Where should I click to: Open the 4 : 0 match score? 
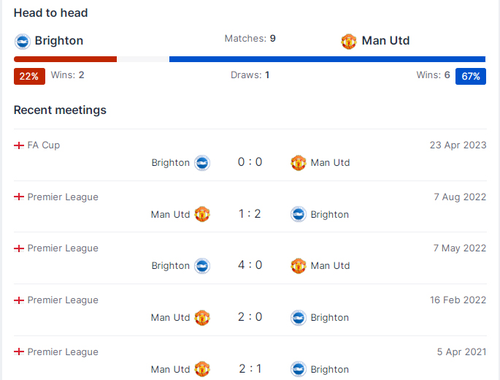[250, 265]
